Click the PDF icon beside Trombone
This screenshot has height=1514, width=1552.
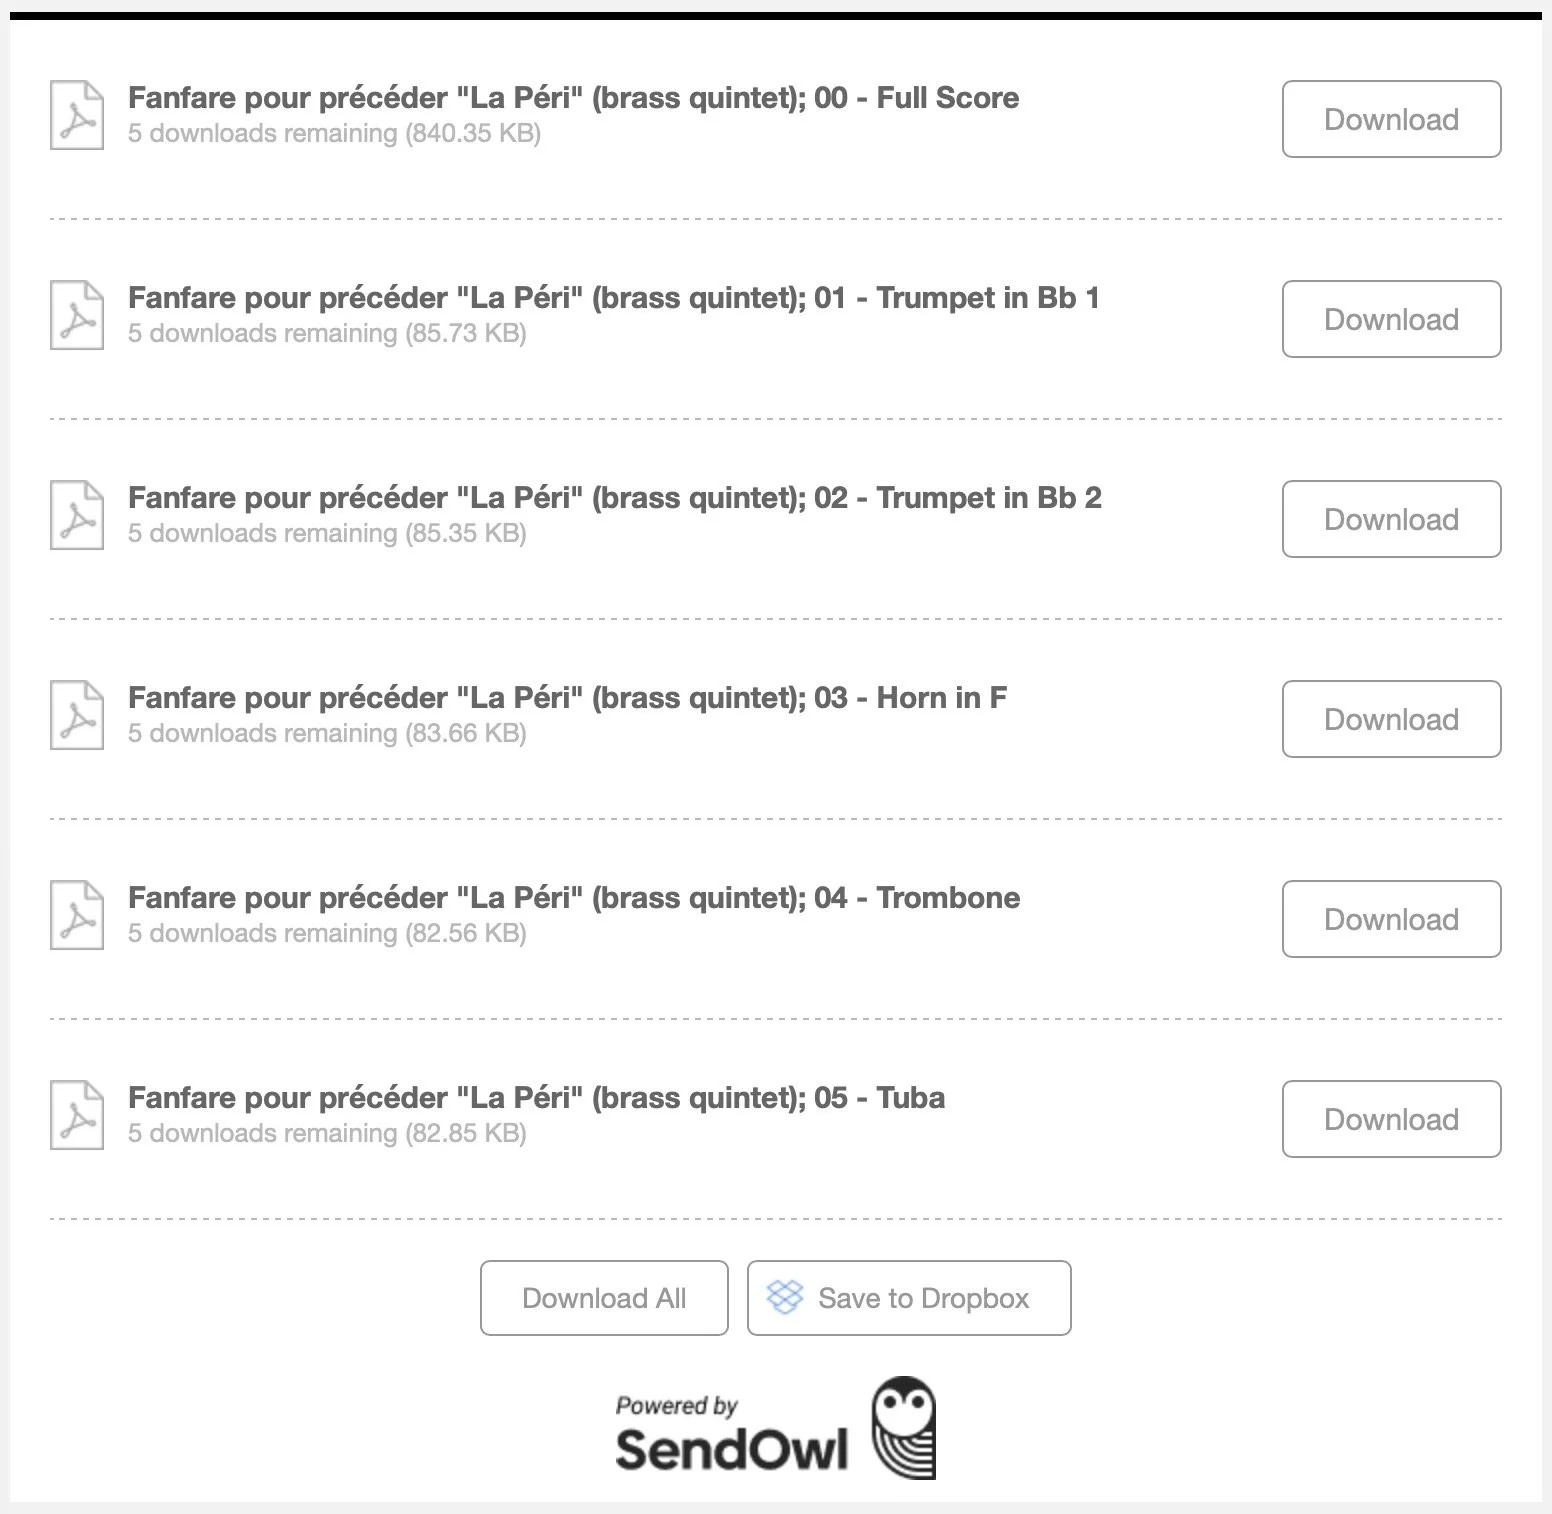(77, 915)
